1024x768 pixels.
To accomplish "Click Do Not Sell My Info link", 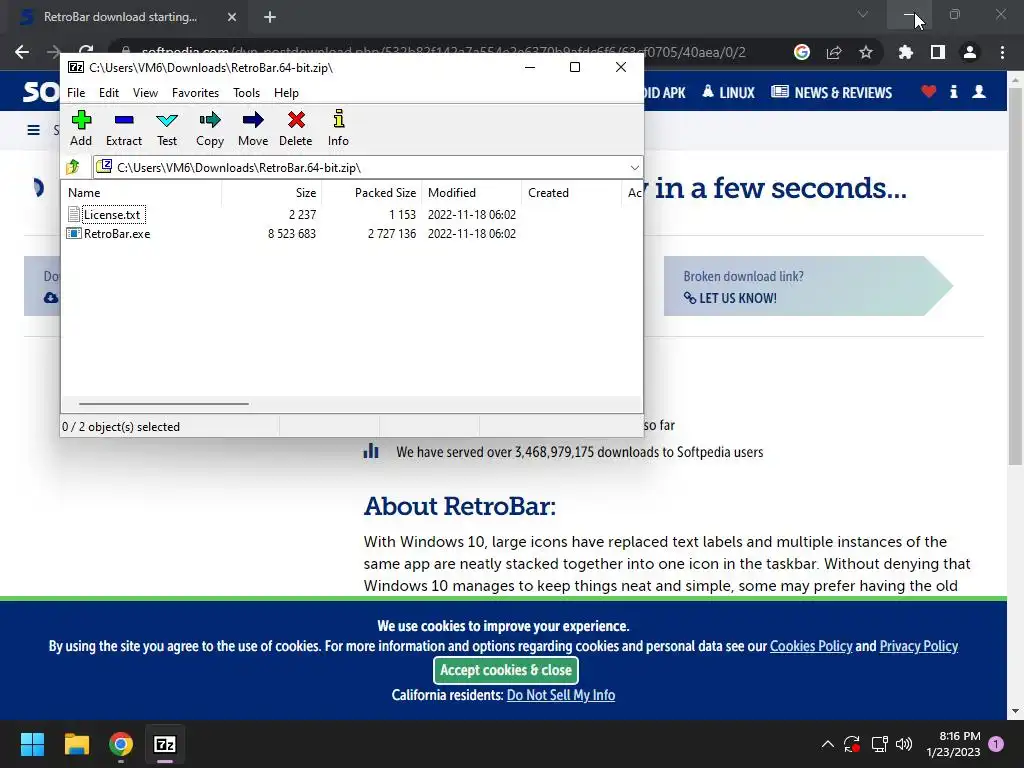I will click(560, 695).
